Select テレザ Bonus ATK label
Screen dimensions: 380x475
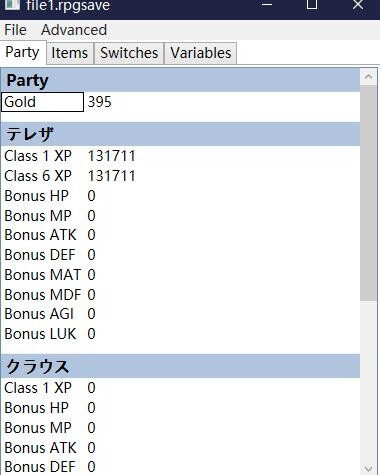tap(40, 235)
